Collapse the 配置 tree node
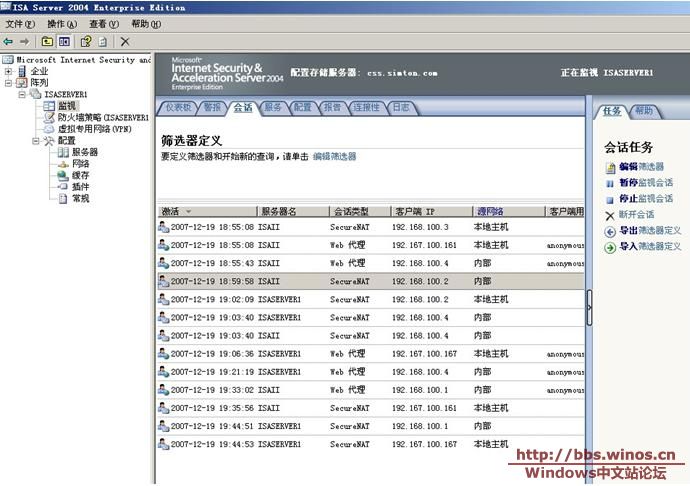 click(x=35, y=141)
